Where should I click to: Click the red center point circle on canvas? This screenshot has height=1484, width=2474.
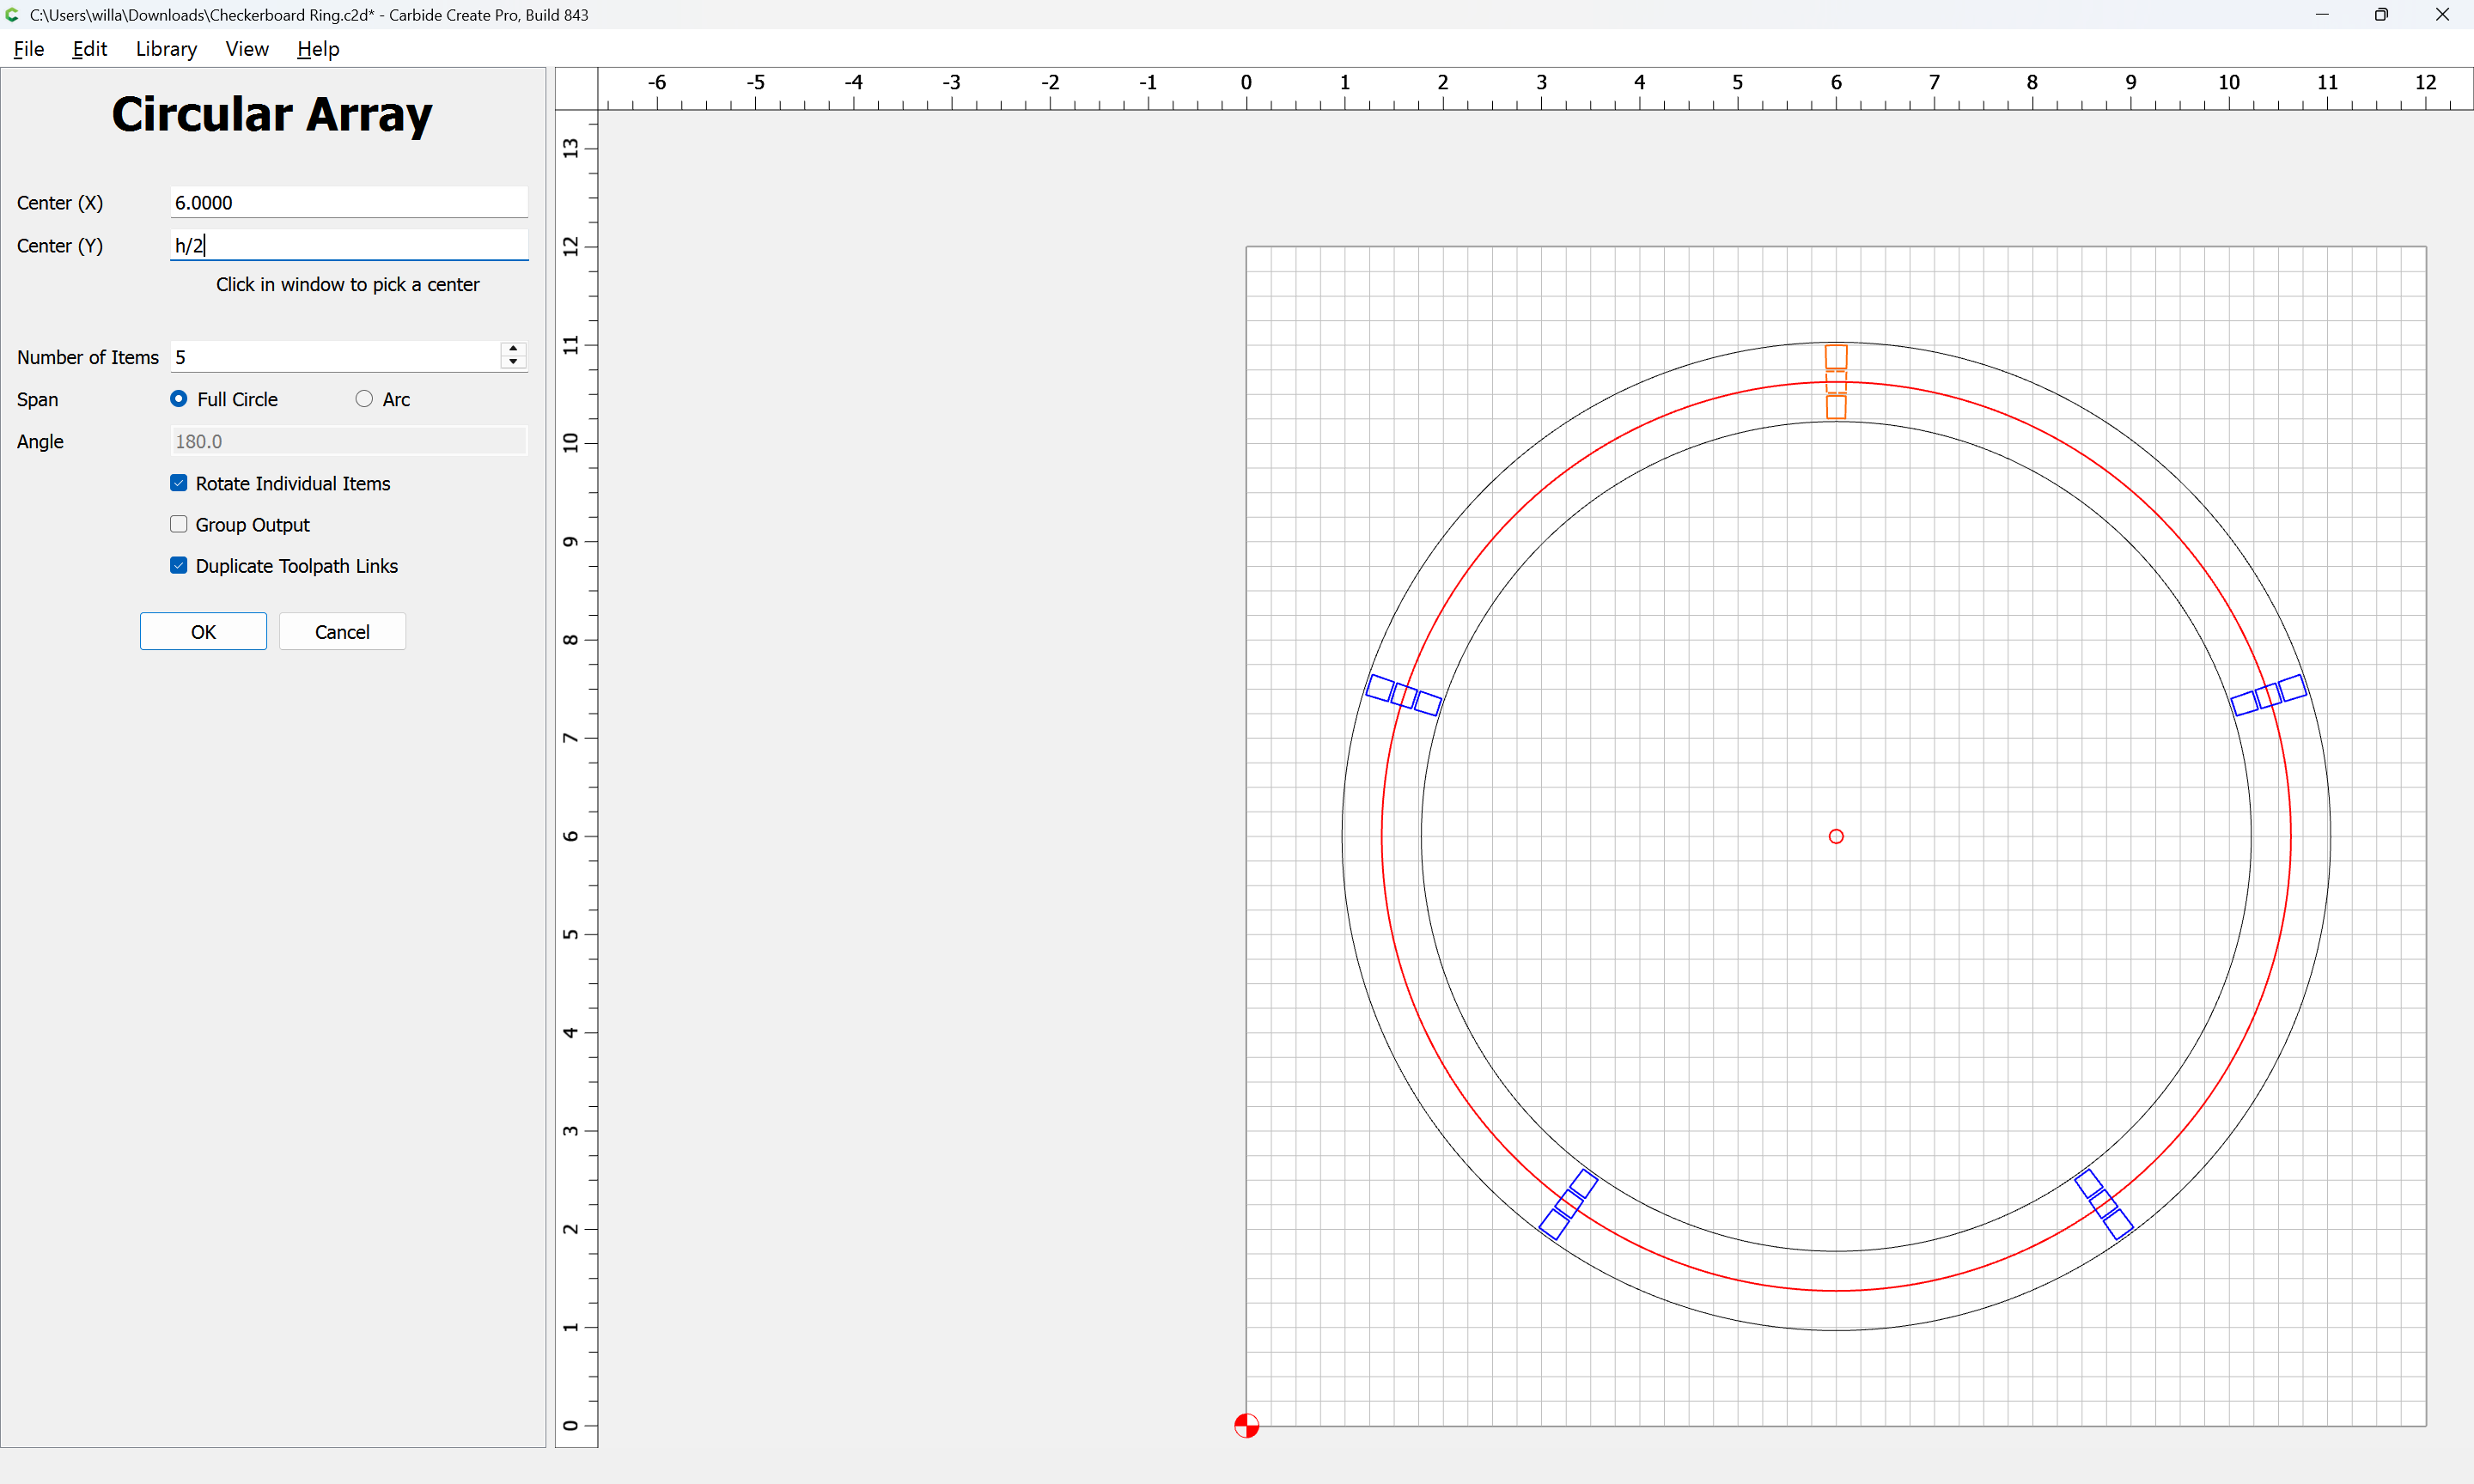click(1836, 836)
